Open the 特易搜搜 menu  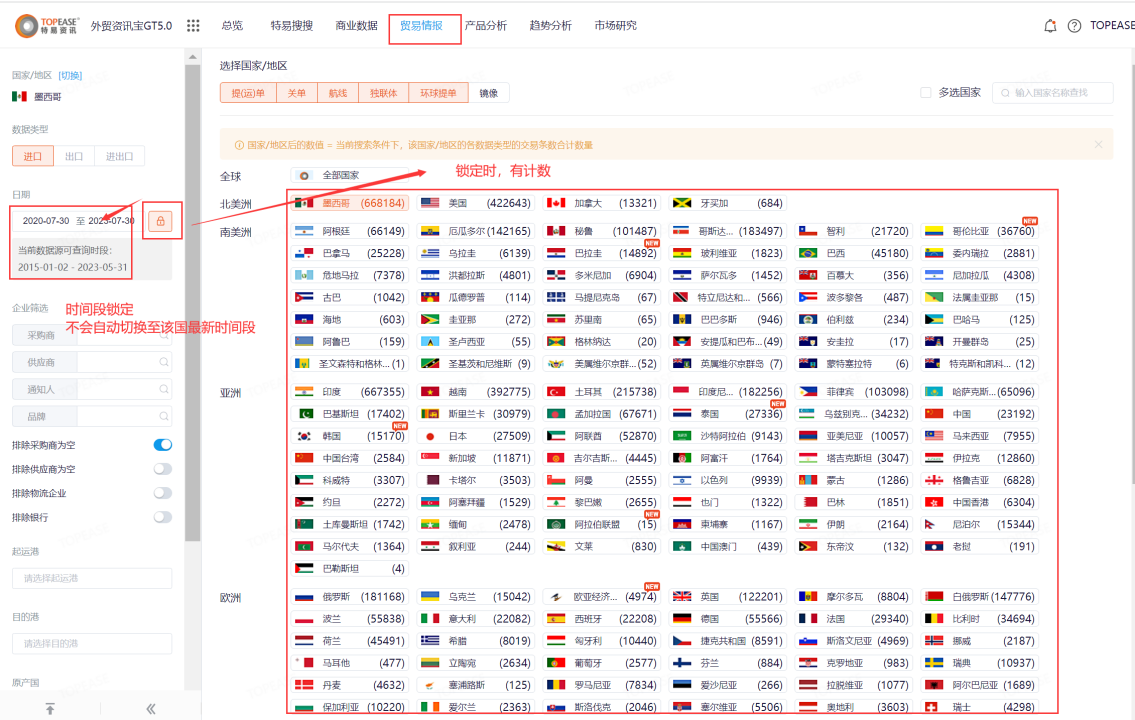point(292,25)
